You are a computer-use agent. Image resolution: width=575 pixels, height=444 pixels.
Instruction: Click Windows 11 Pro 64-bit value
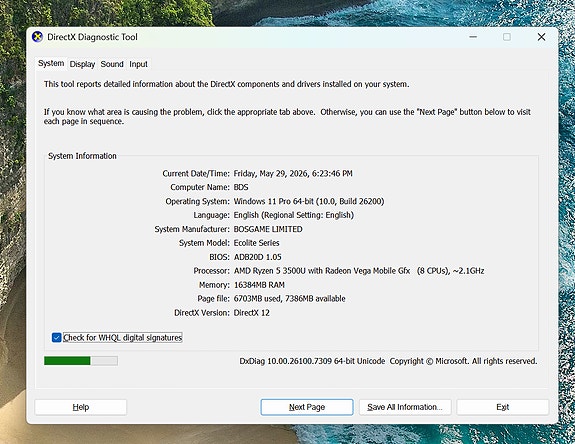click(x=309, y=201)
